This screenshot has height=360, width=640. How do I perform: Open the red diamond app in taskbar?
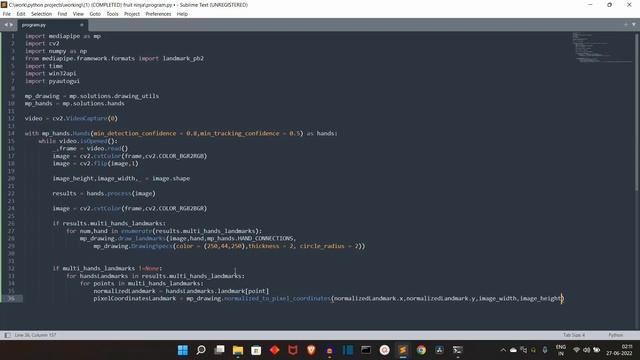(275, 350)
